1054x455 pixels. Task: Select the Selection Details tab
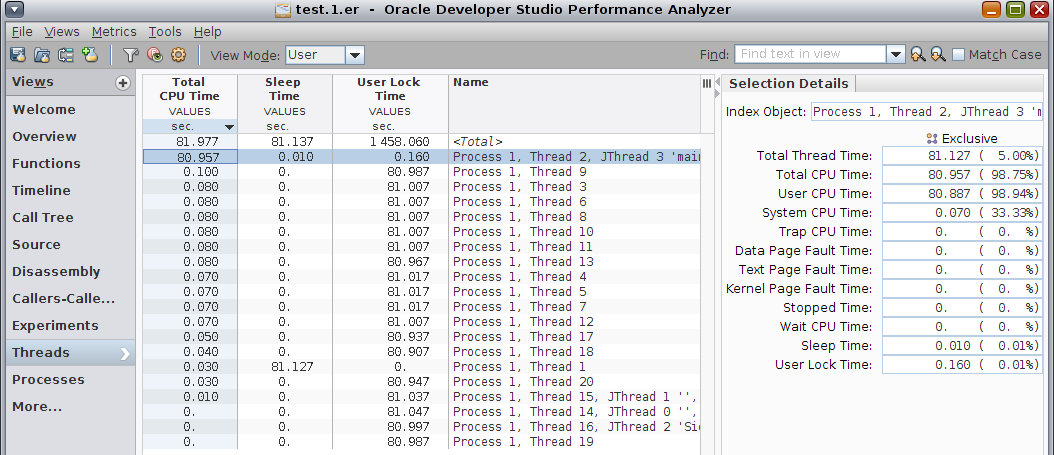point(788,83)
